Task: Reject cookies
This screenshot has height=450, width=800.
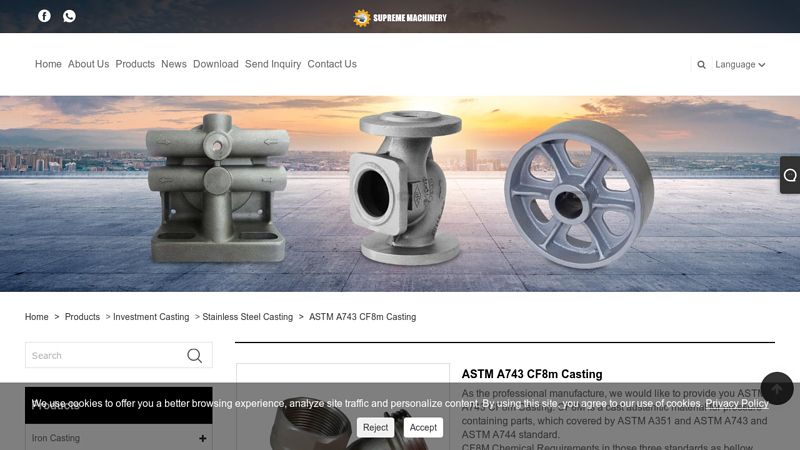Action: [x=376, y=428]
